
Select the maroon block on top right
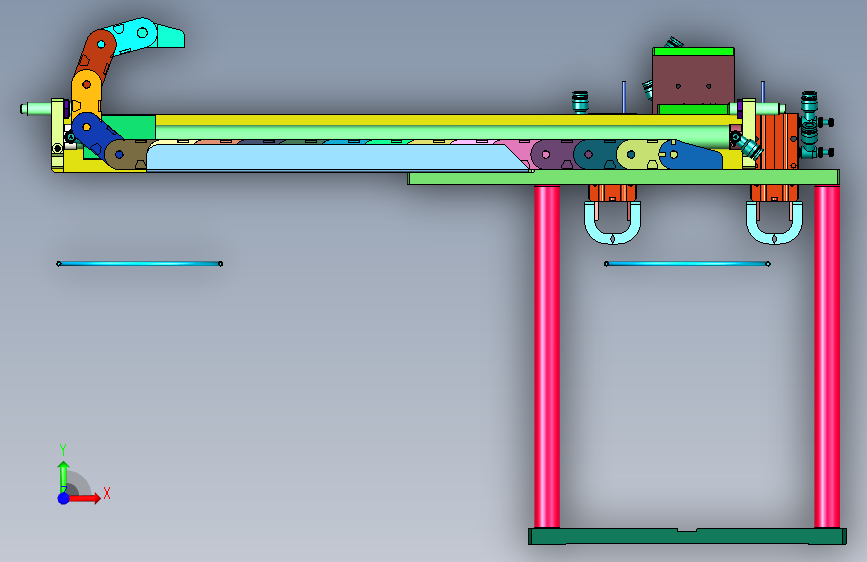693,80
